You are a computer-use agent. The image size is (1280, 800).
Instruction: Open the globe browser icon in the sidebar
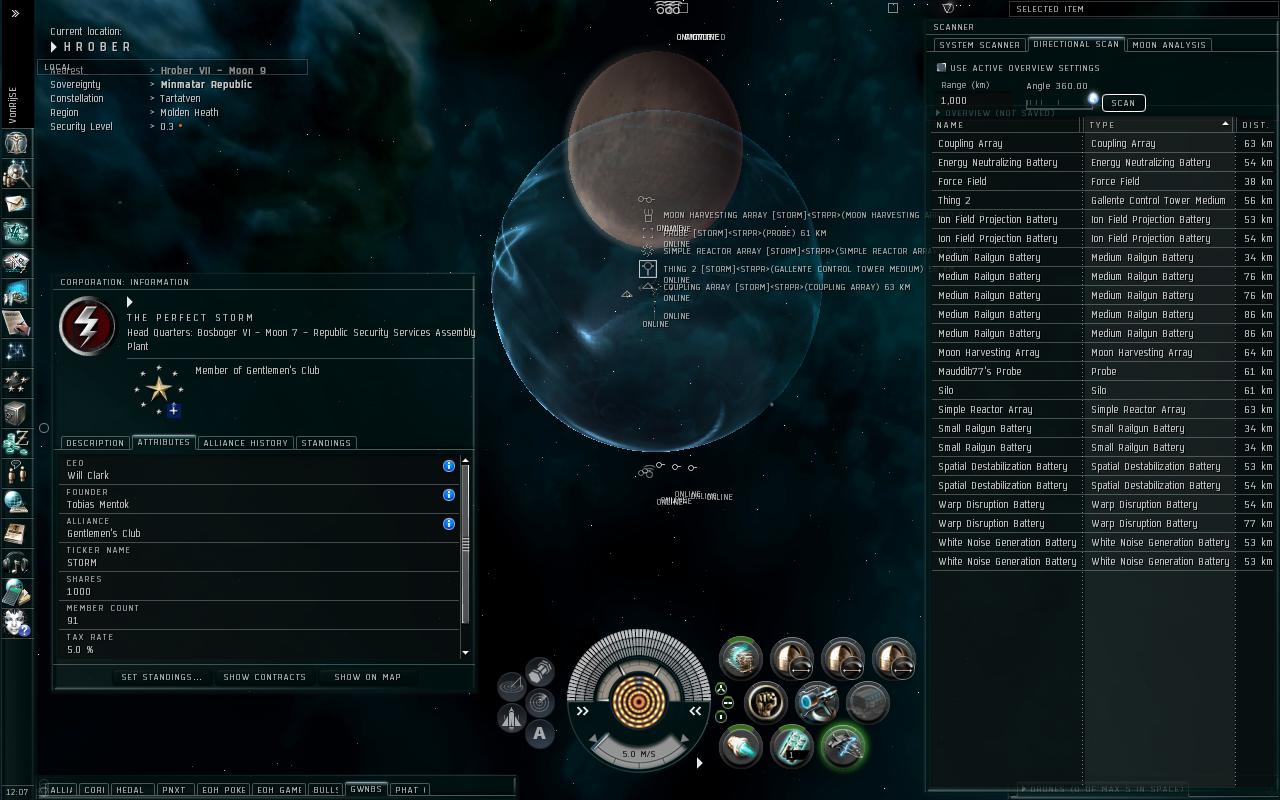16,502
